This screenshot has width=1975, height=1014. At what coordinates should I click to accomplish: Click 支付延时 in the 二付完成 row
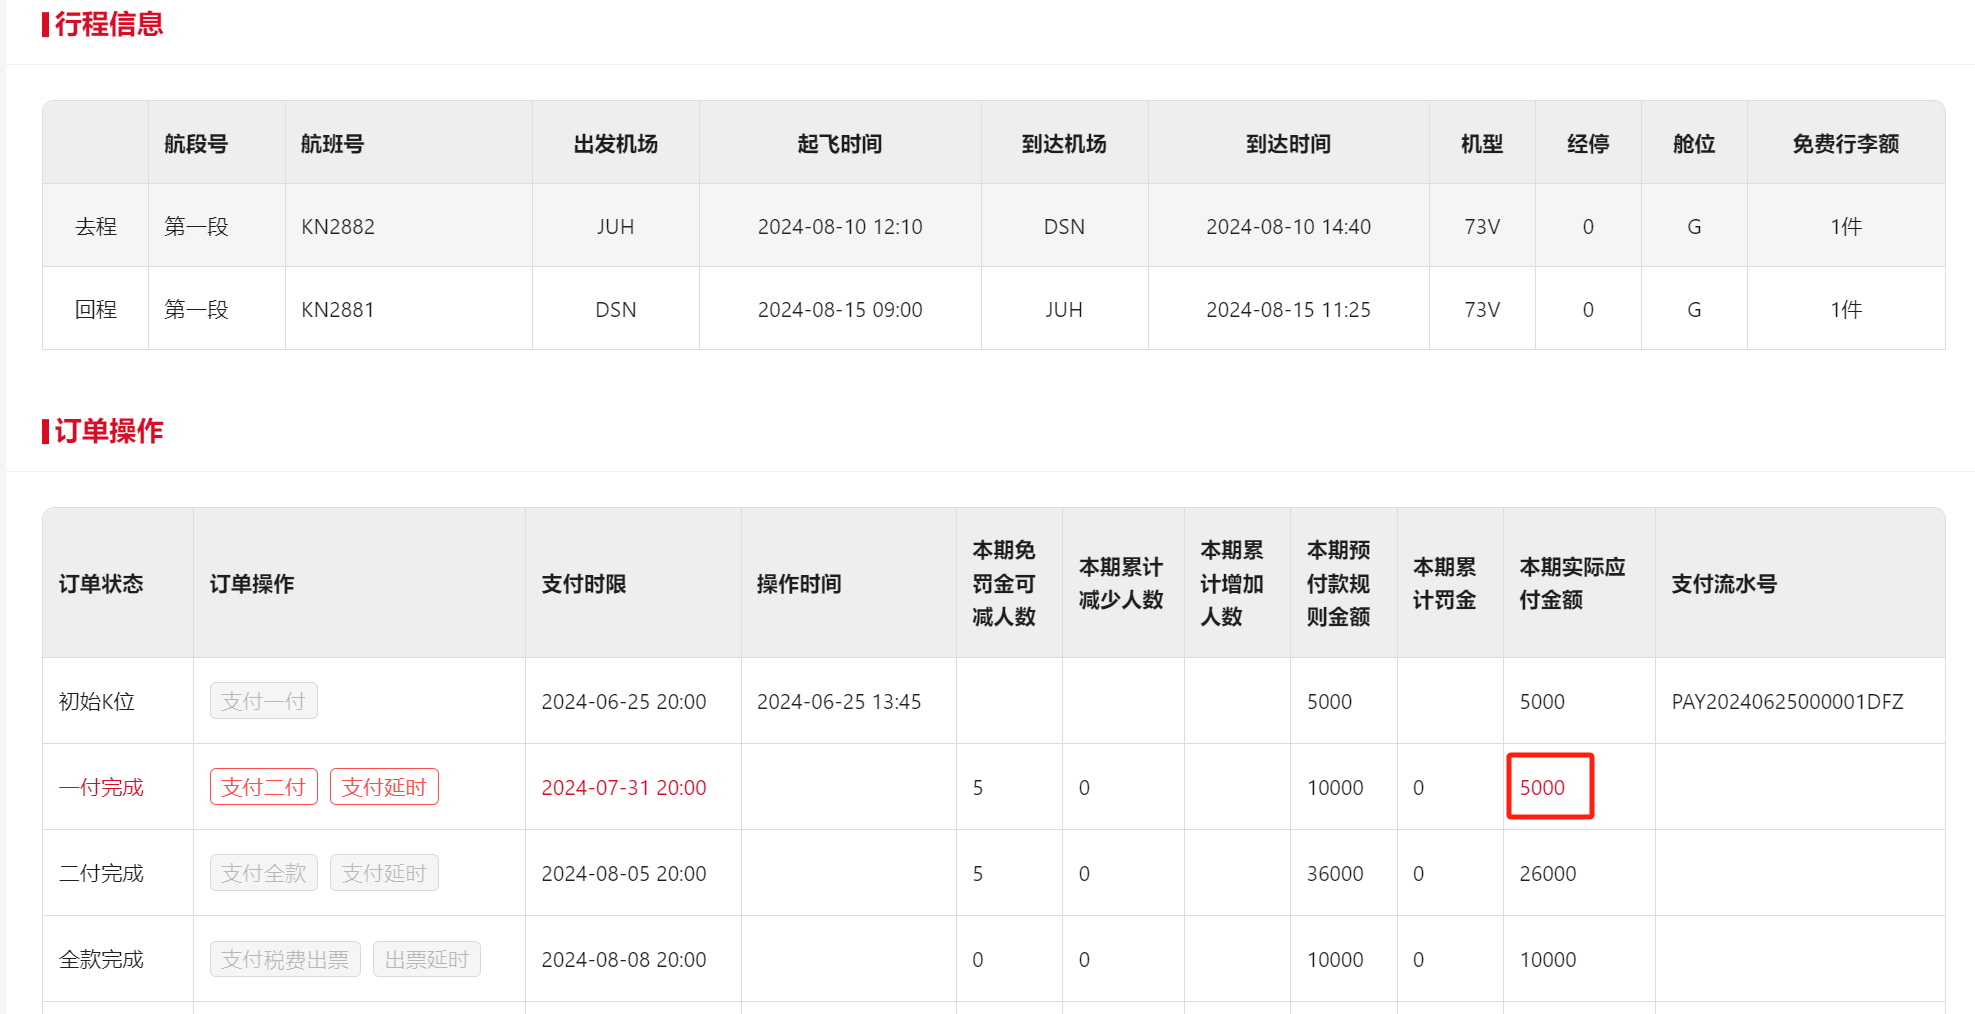(384, 873)
